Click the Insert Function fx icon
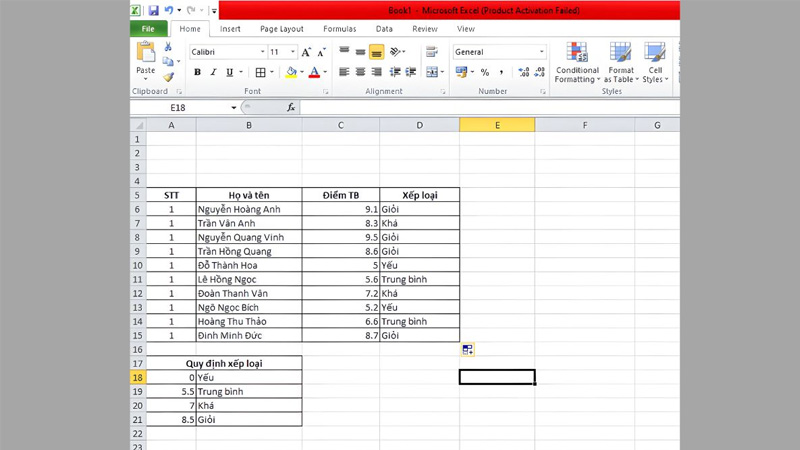Screen dimensions: 800x450 click(x=291, y=107)
